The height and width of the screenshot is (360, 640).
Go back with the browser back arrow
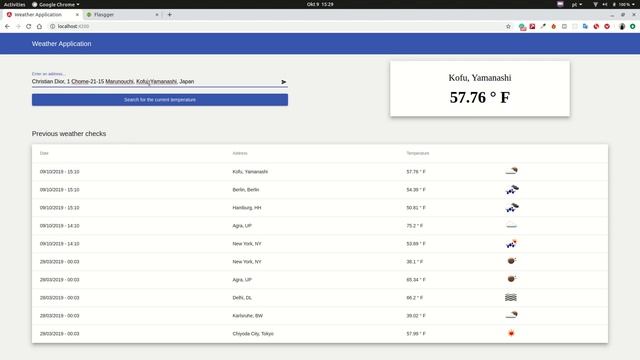[7, 26]
